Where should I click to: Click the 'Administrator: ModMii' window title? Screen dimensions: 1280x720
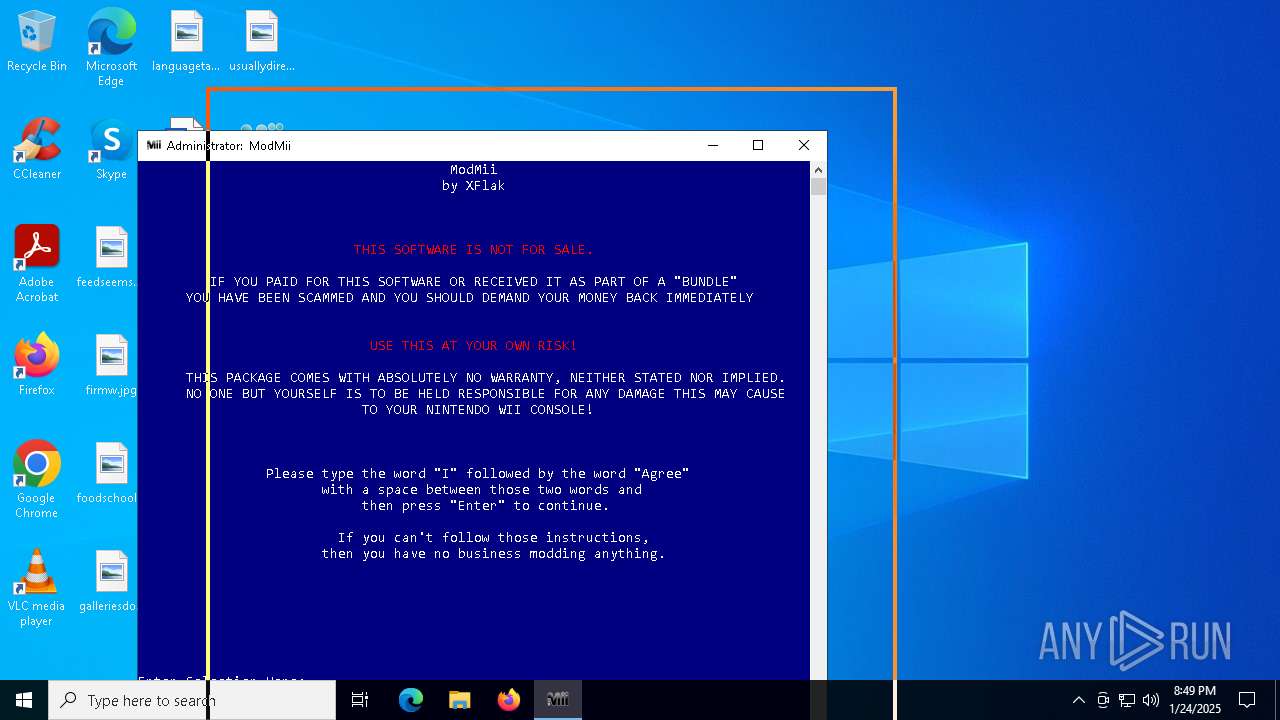click(229, 146)
